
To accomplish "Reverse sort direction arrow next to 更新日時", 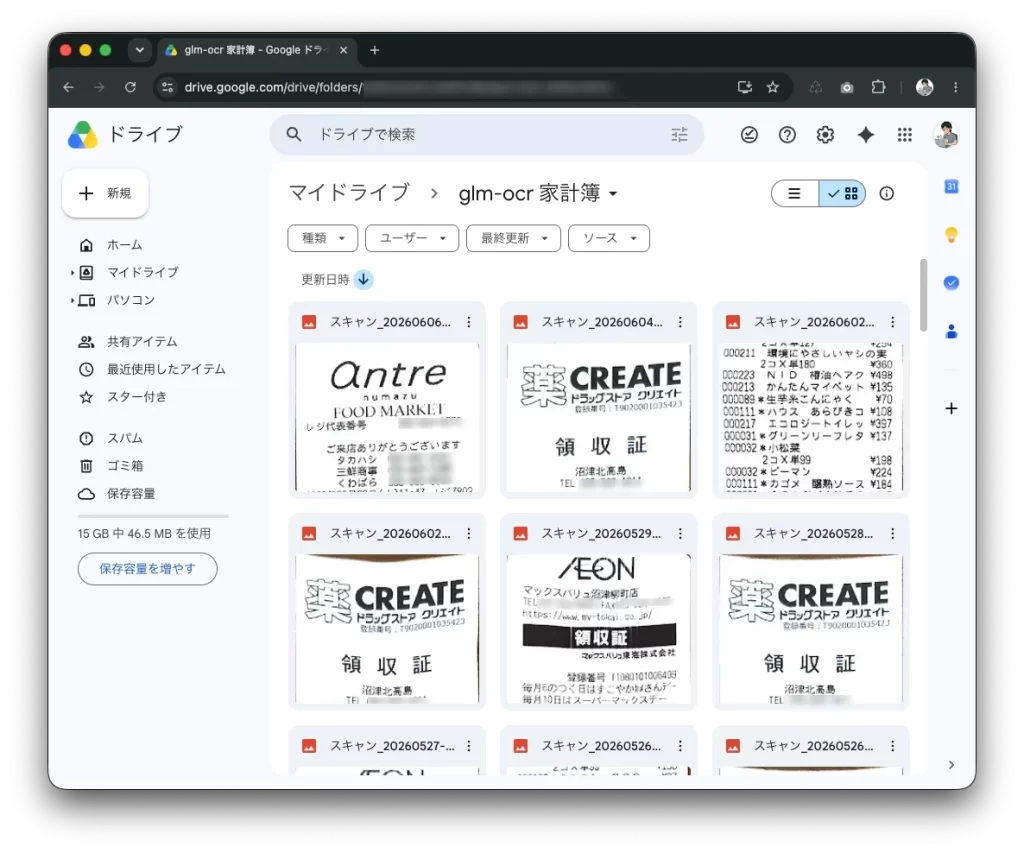I will pos(363,280).
